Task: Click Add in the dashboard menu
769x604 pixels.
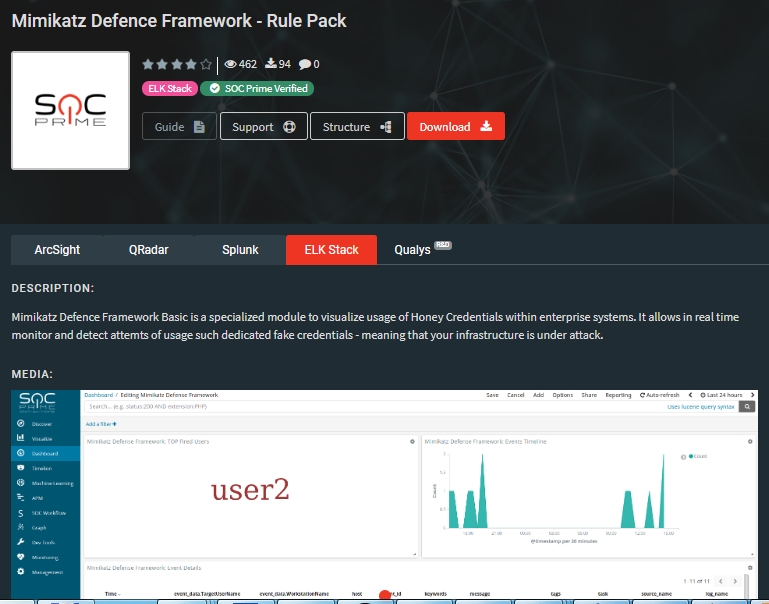Action: [x=538, y=395]
